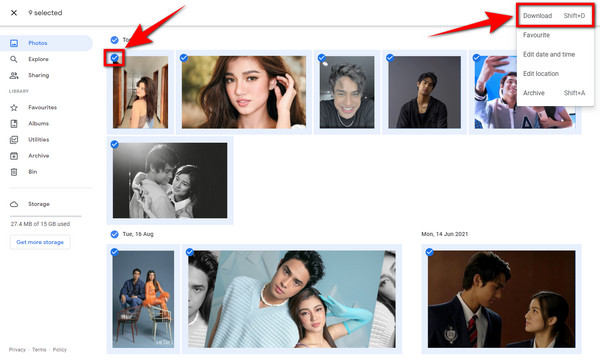Image resolution: width=600 pixels, height=361 pixels.
Task: Click the '9 selected' counter text
Action: 45,13
